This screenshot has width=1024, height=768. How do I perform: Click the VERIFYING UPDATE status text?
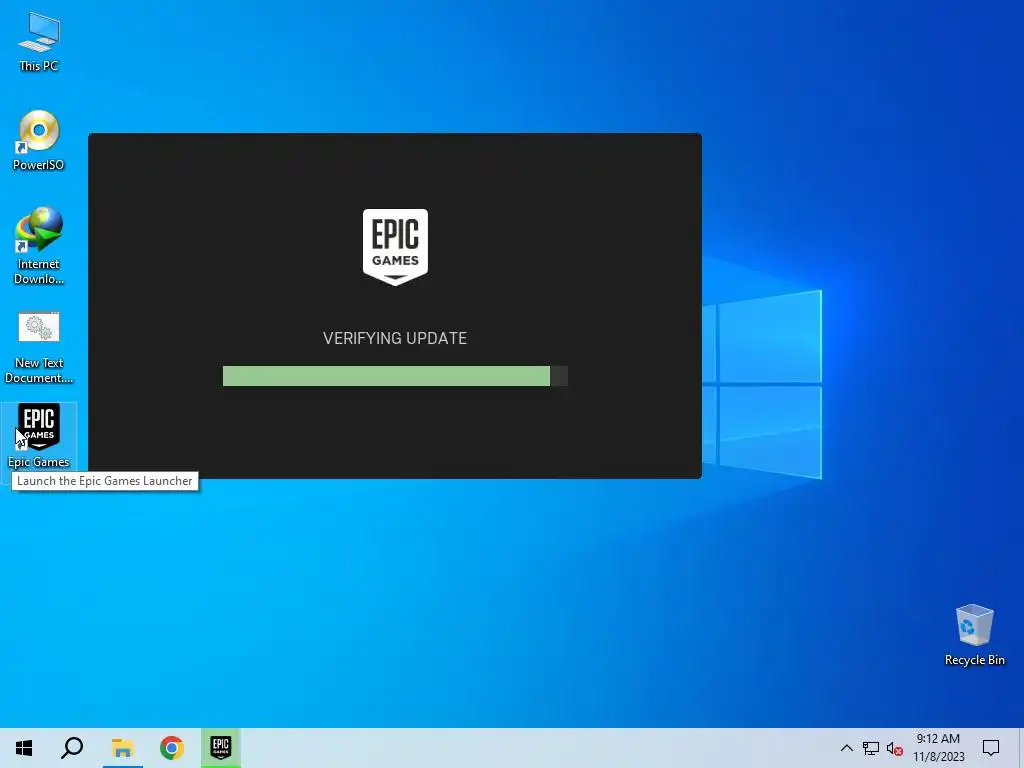395,338
